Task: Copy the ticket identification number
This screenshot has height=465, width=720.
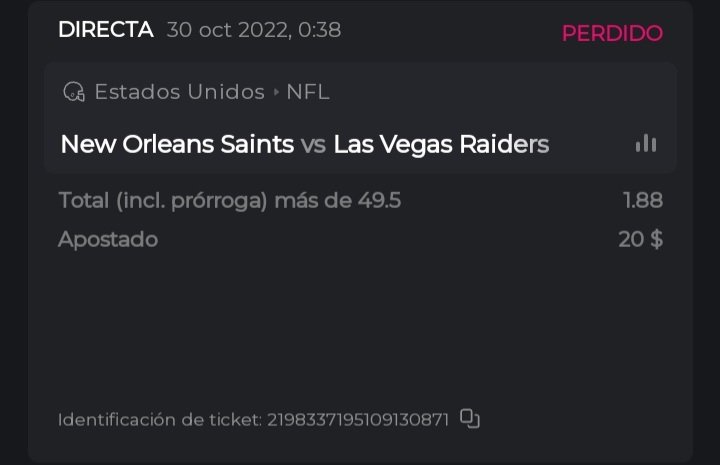Action: 469,419
